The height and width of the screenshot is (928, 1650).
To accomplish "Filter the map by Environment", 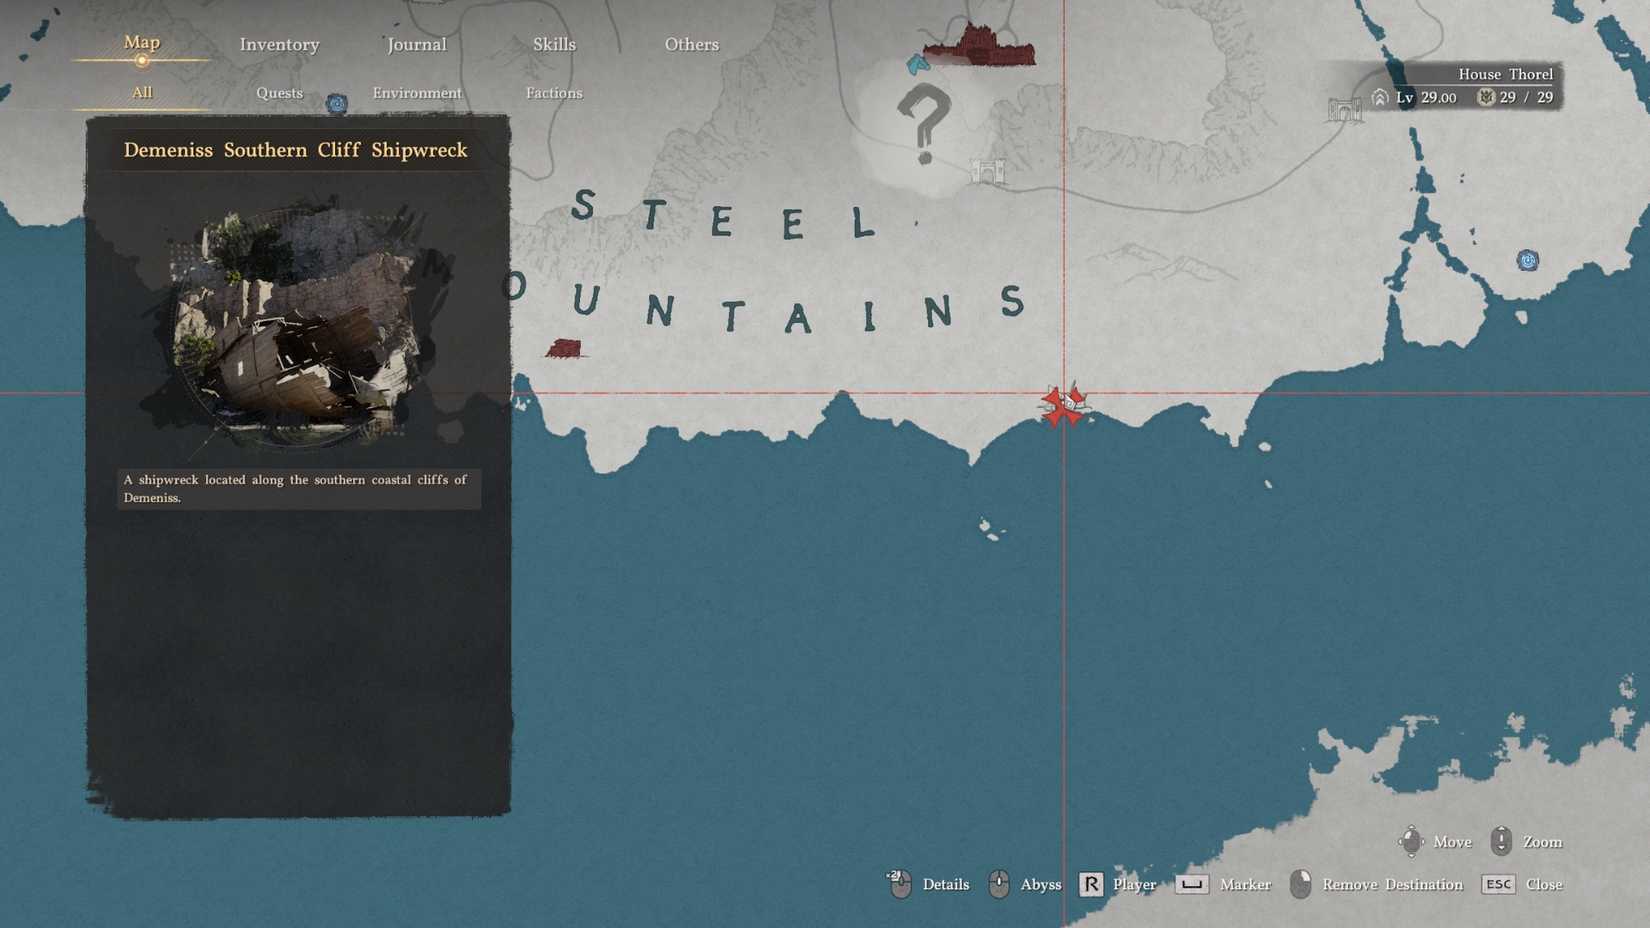I will point(417,93).
